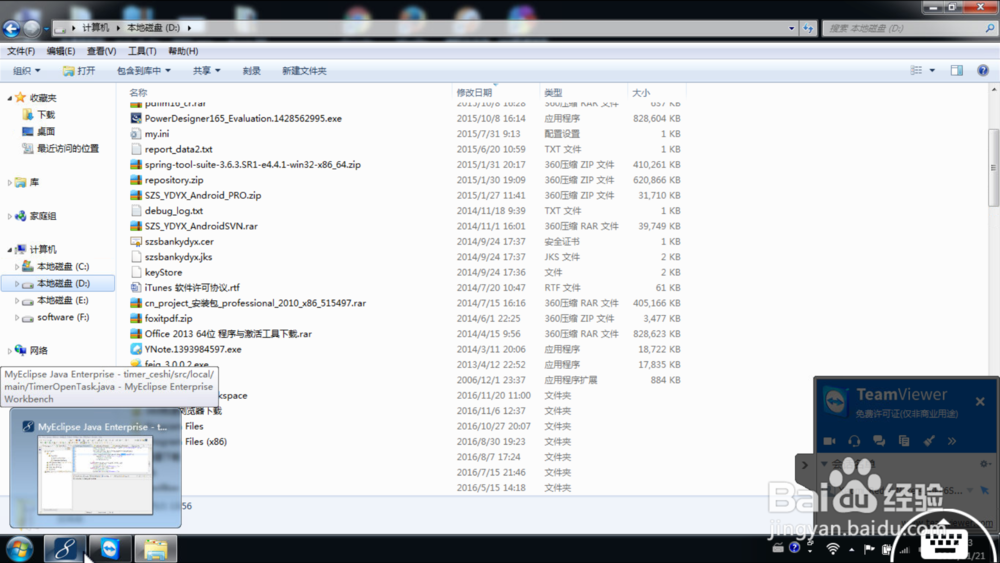1000x563 pixels.
Task: Open the 文件(F) menu
Action: click(x=21, y=51)
